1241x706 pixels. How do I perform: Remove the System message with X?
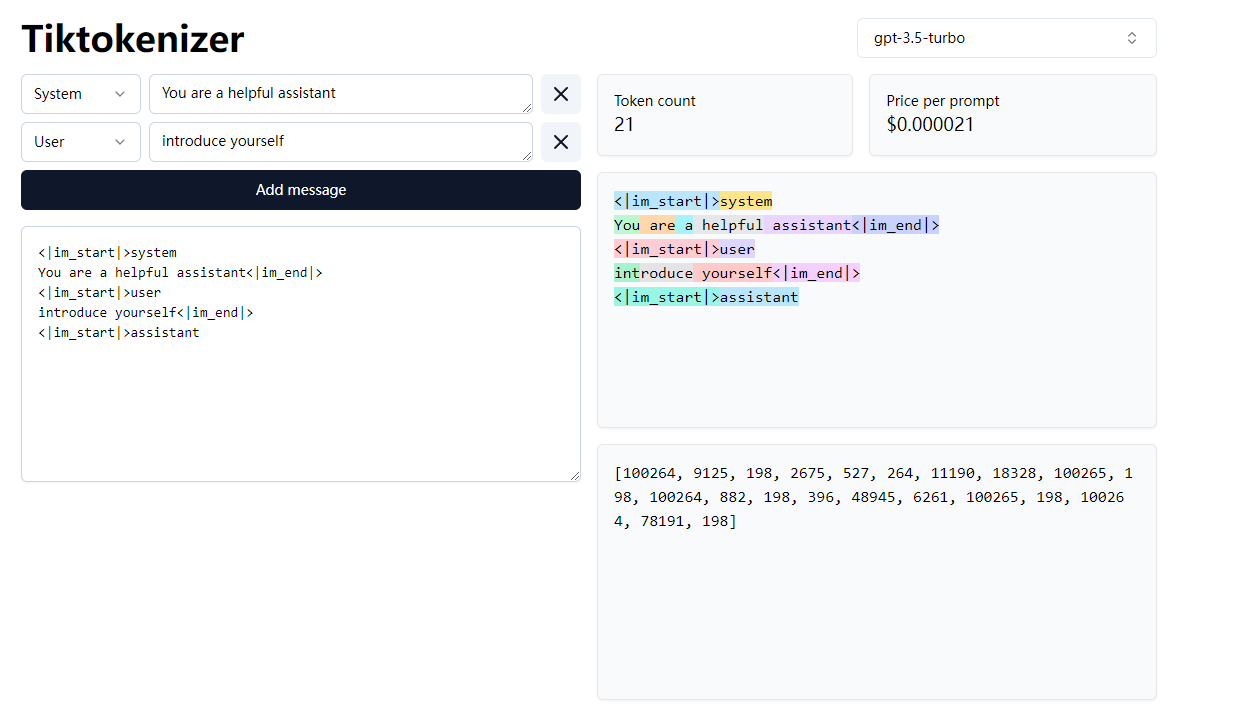point(561,94)
